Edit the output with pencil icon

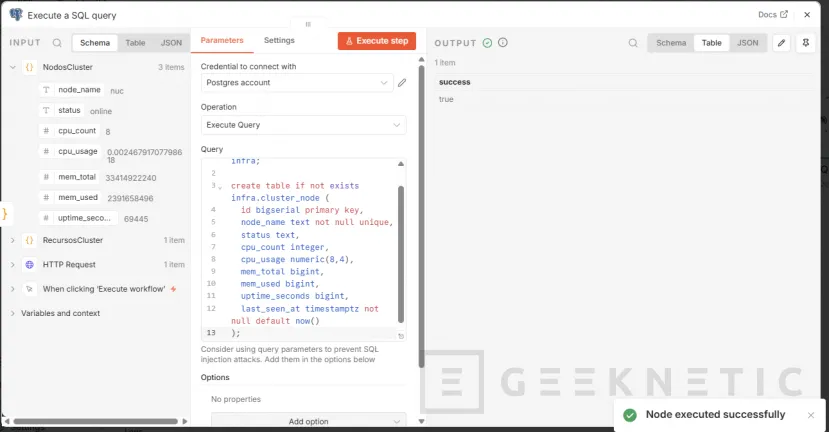781,43
